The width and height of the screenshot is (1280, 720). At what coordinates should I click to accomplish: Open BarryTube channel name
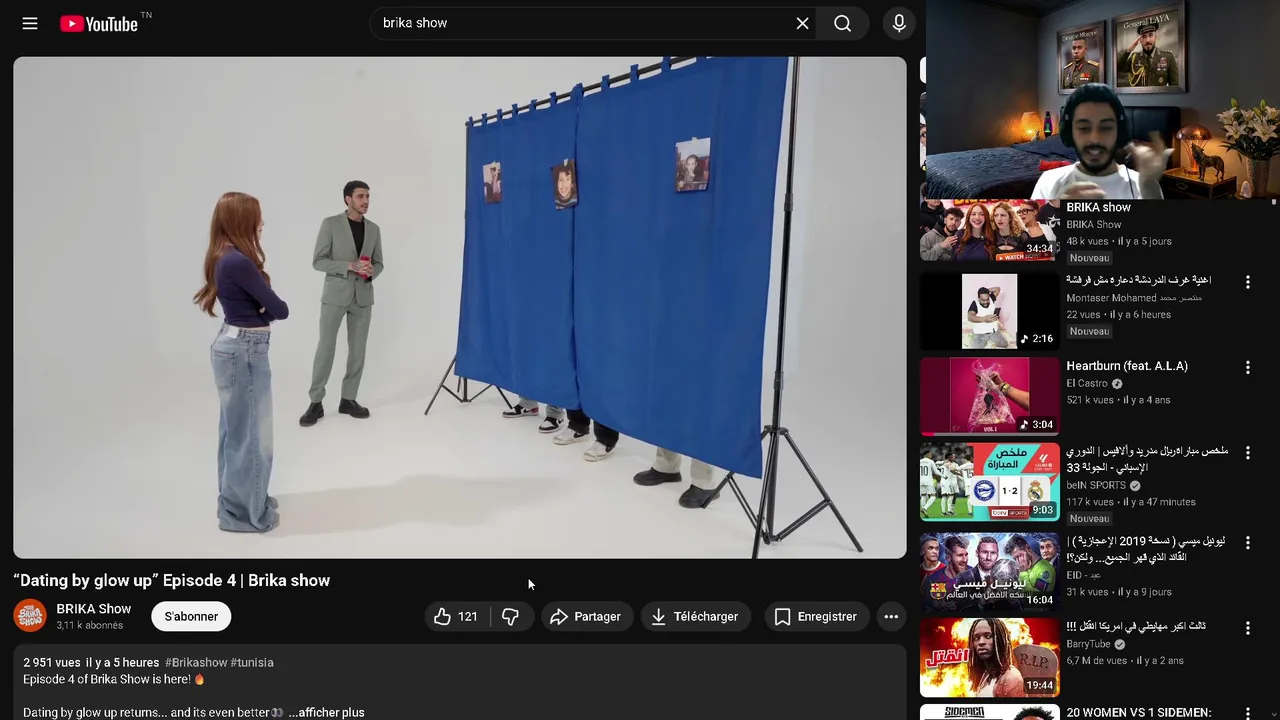coord(1088,645)
